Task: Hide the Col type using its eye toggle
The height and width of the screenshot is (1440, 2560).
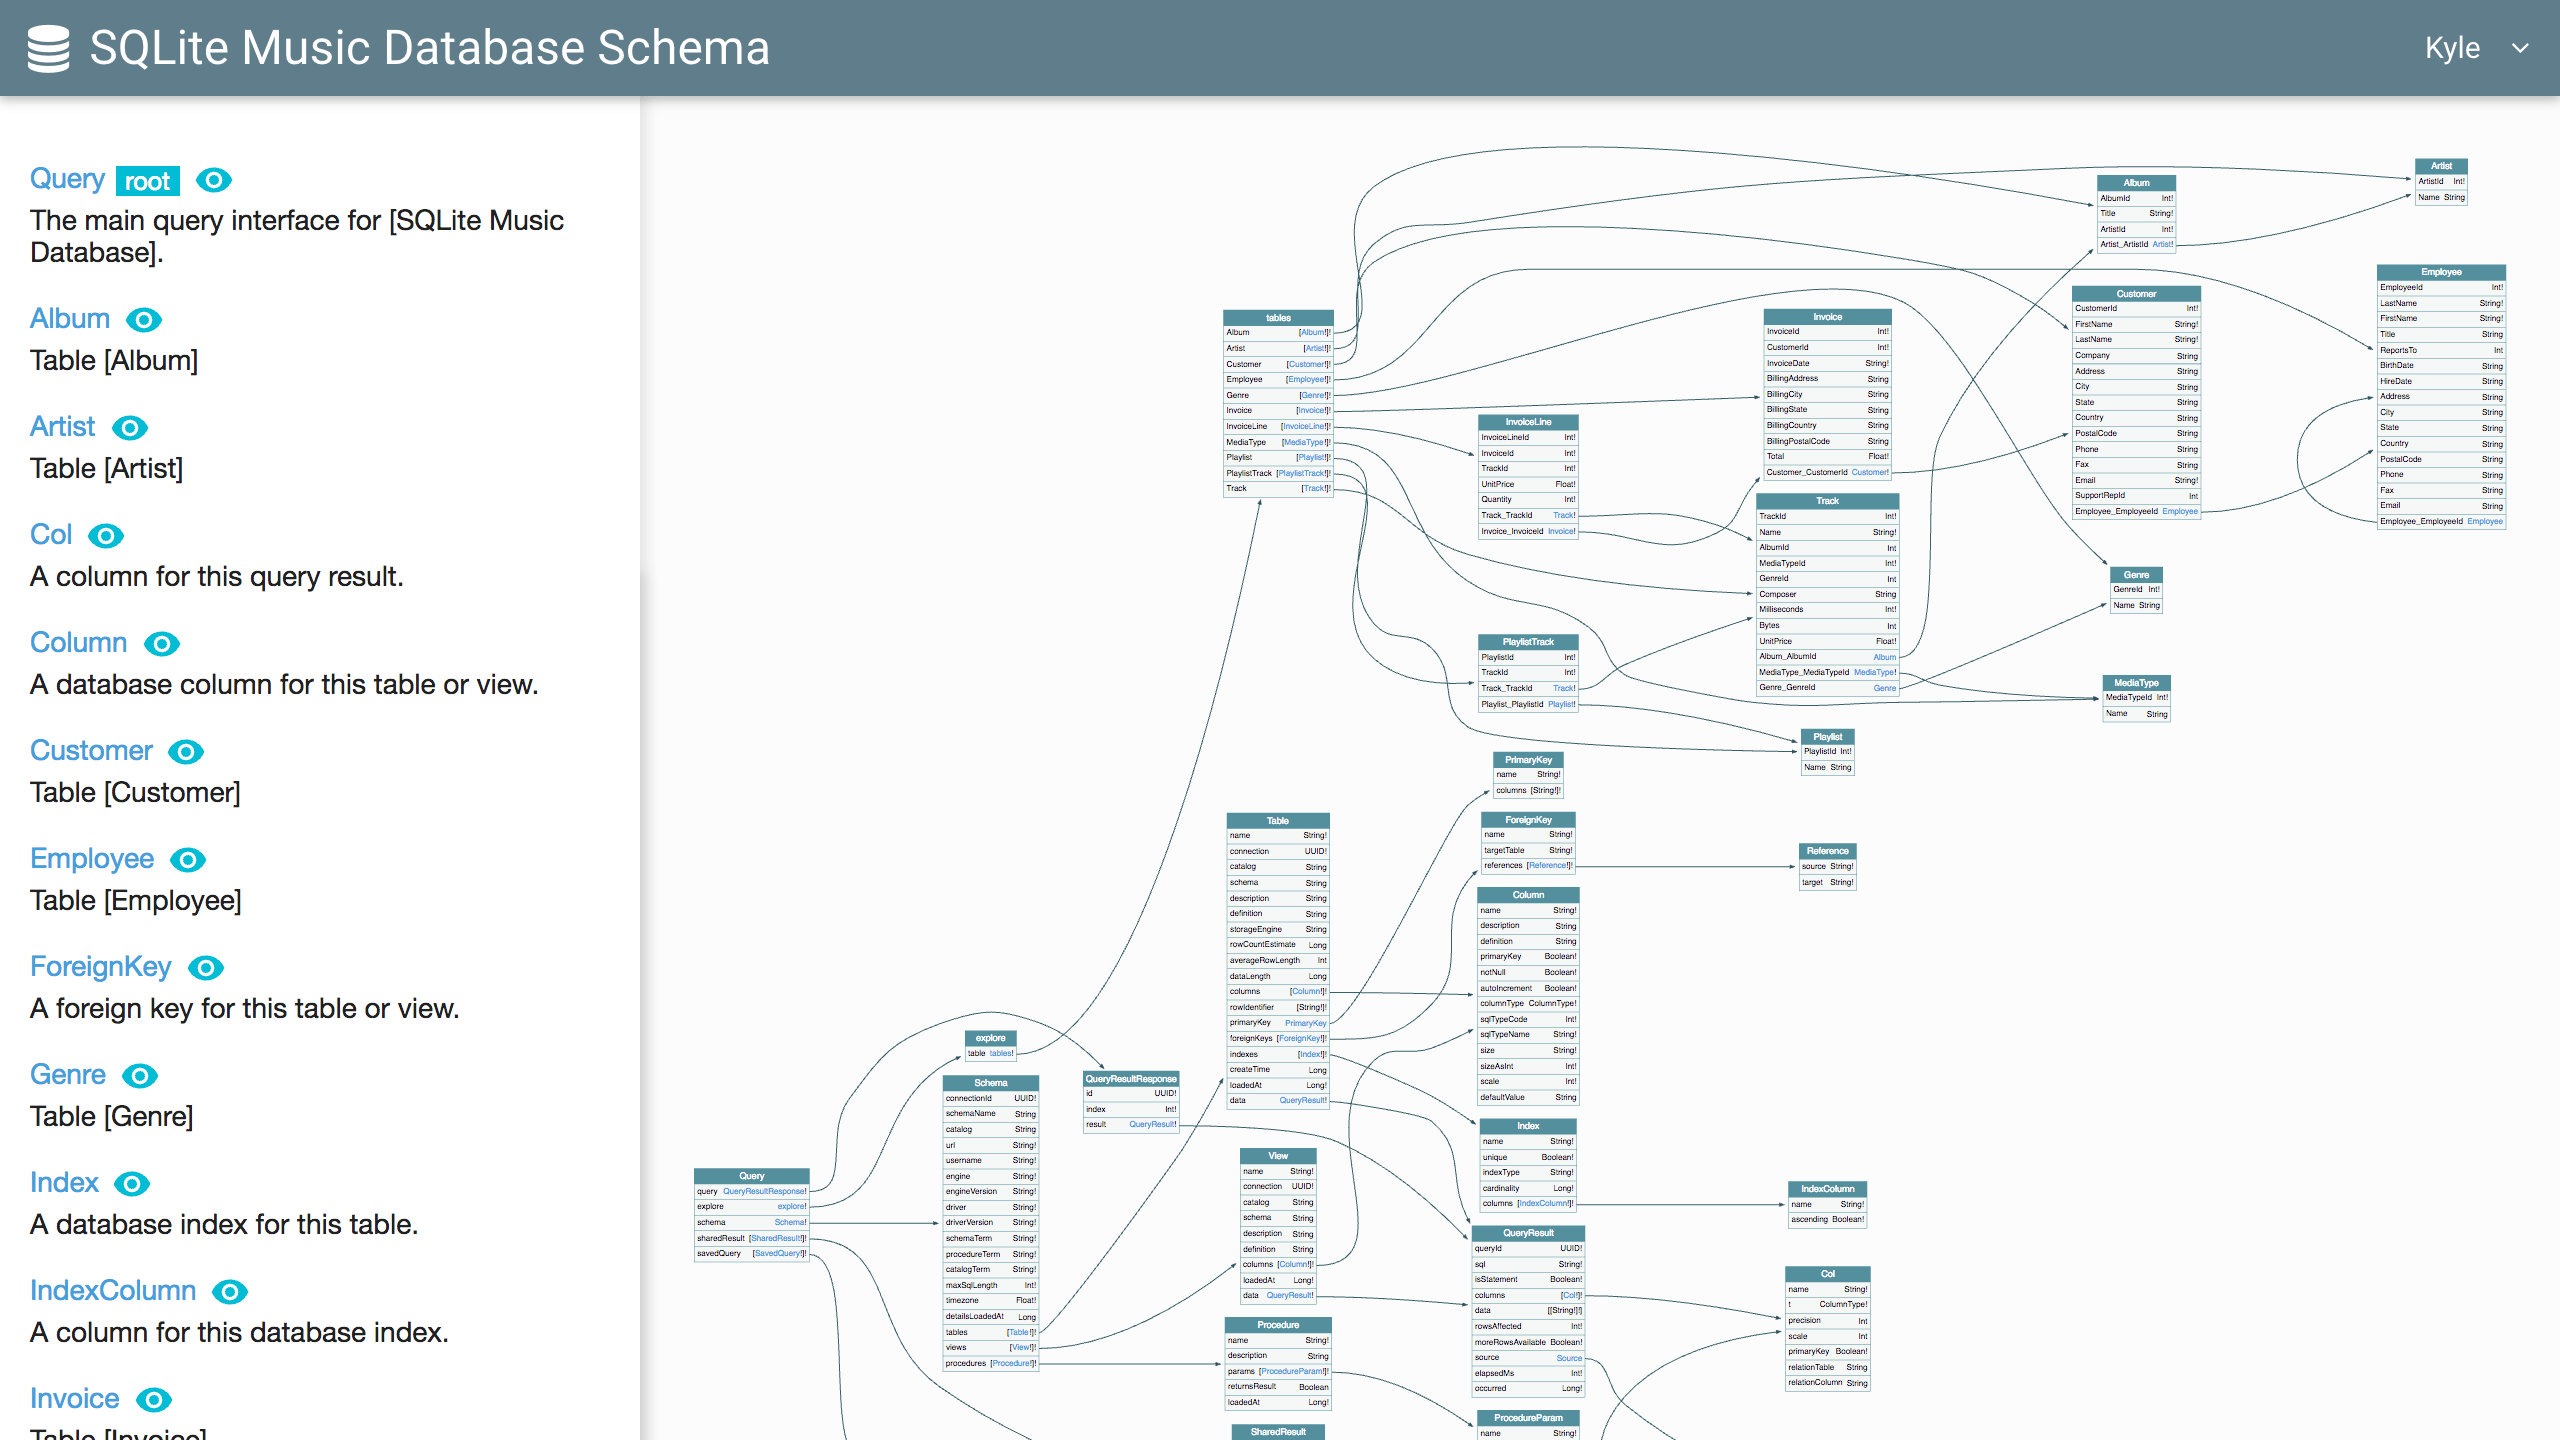Action: (106, 536)
